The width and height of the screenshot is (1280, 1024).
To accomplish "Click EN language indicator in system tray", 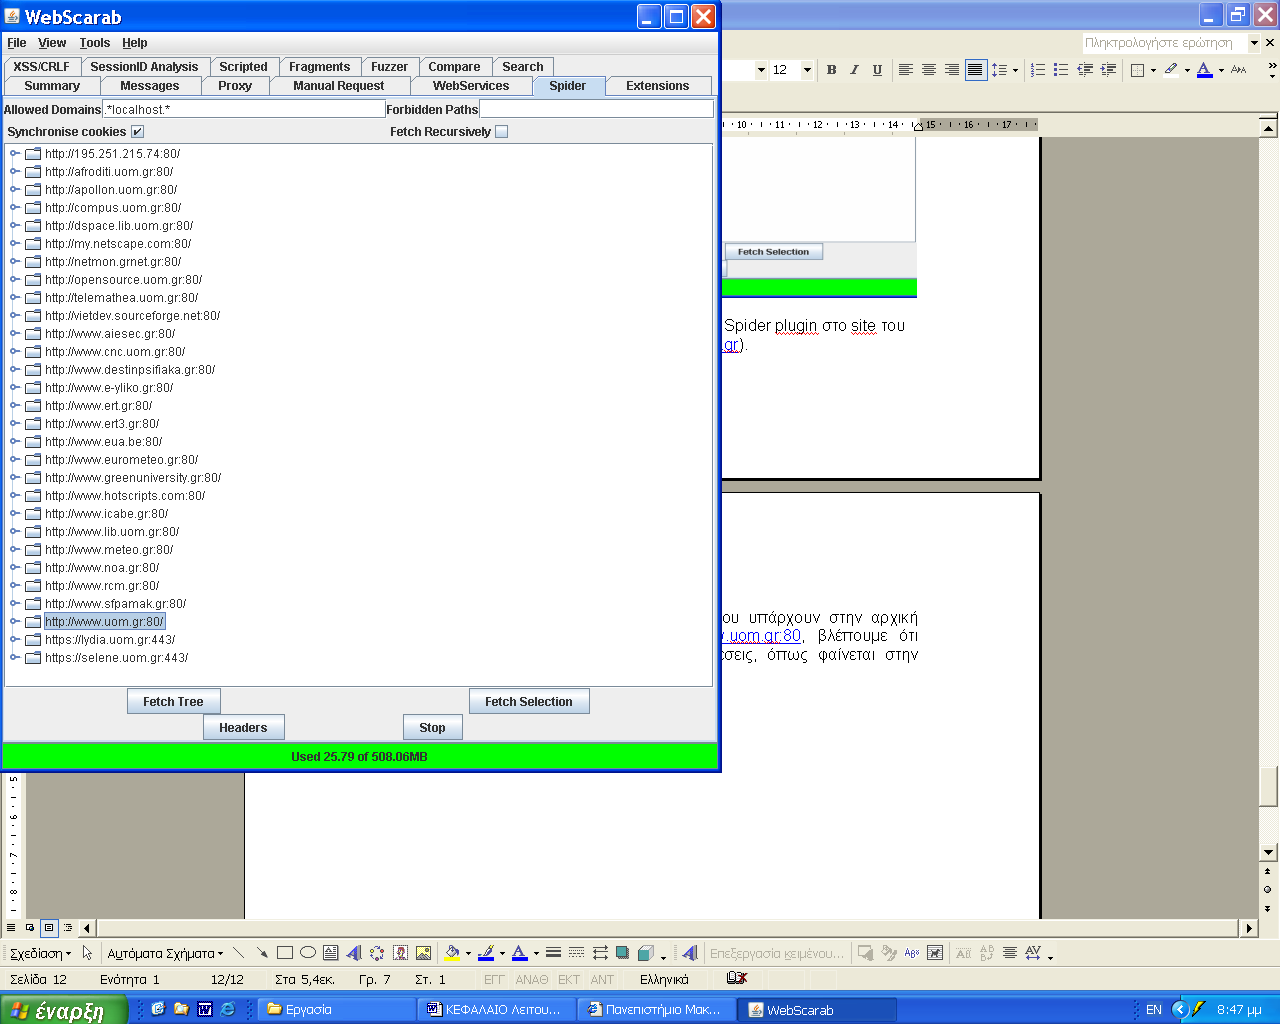I will tap(1154, 1010).
